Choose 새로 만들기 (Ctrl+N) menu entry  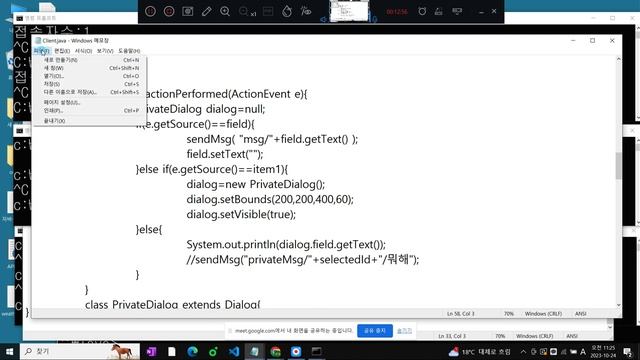coord(91,60)
